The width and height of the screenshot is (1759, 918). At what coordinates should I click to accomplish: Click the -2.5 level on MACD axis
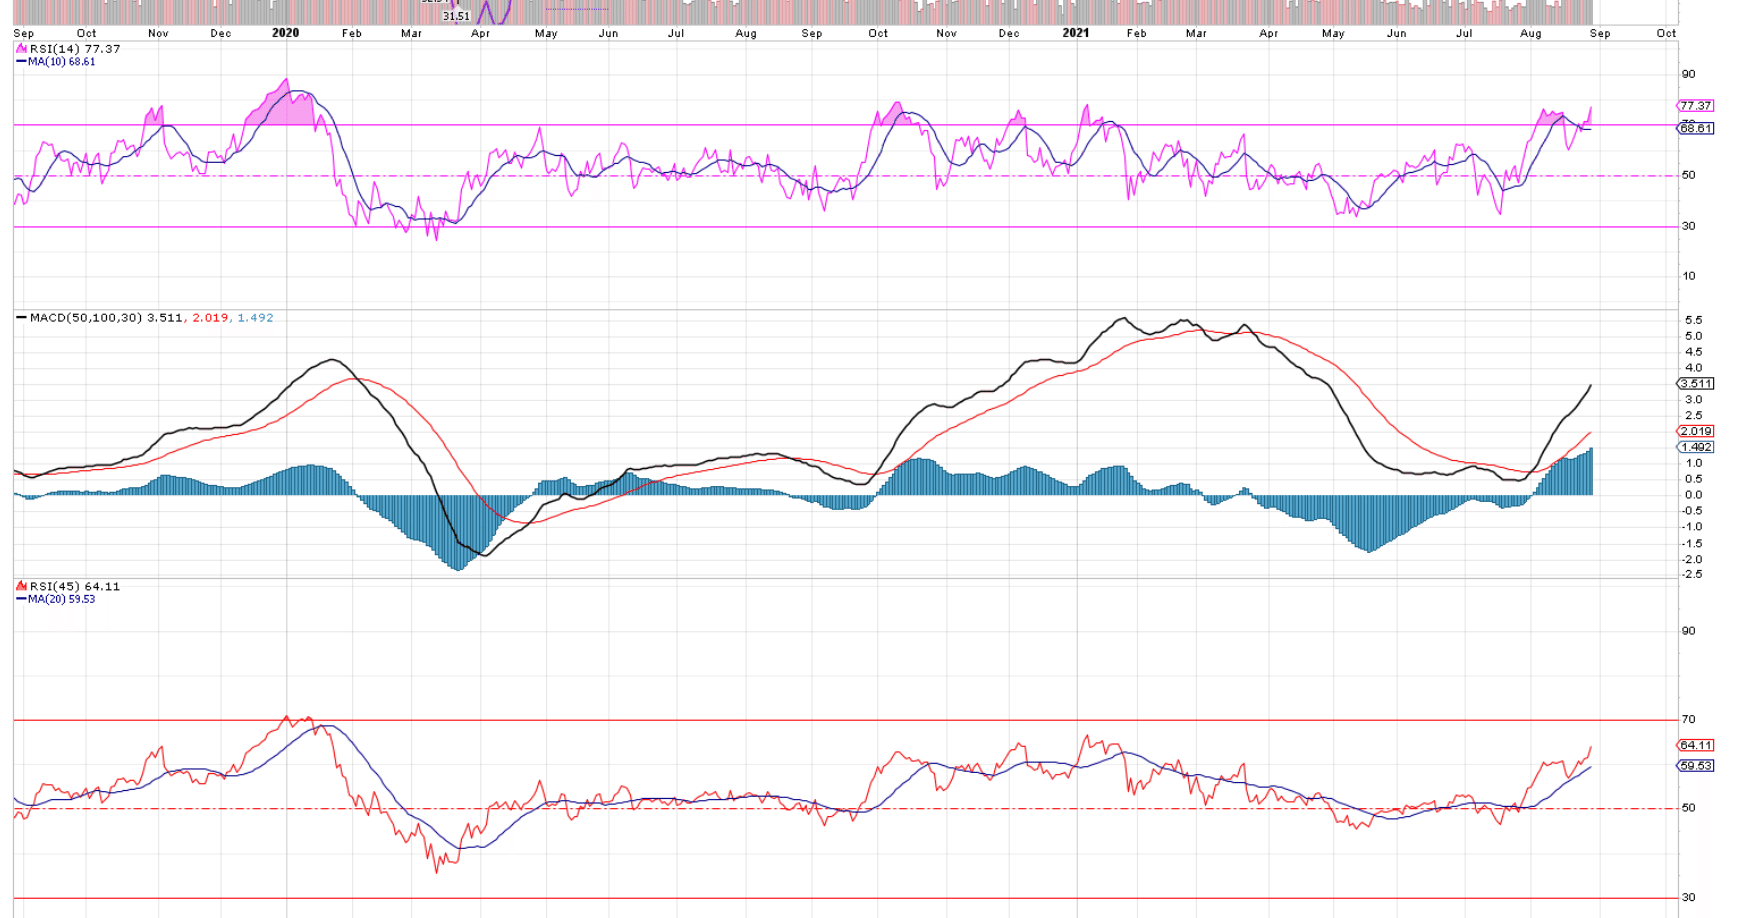click(x=1692, y=575)
